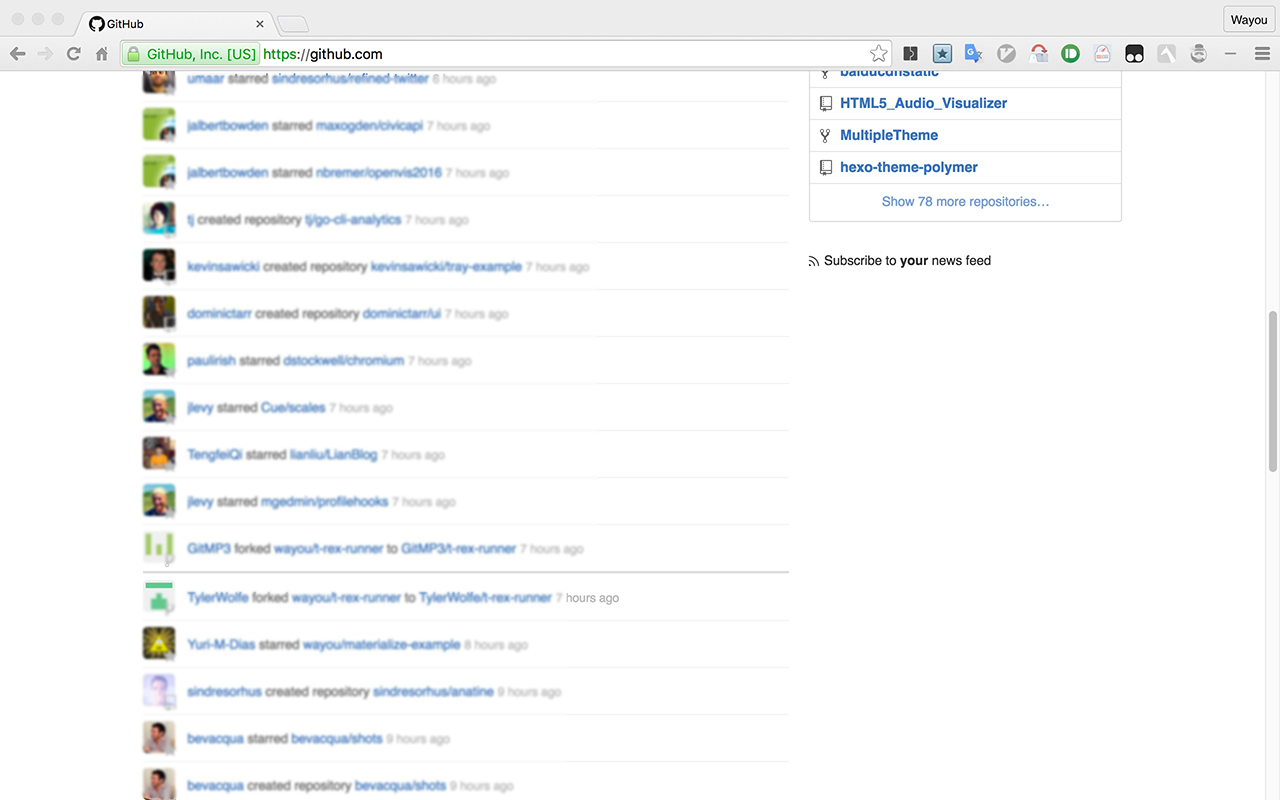The height and width of the screenshot is (800, 1280).
Task: Open the umaar user profile link
Action: coord(205,79)
